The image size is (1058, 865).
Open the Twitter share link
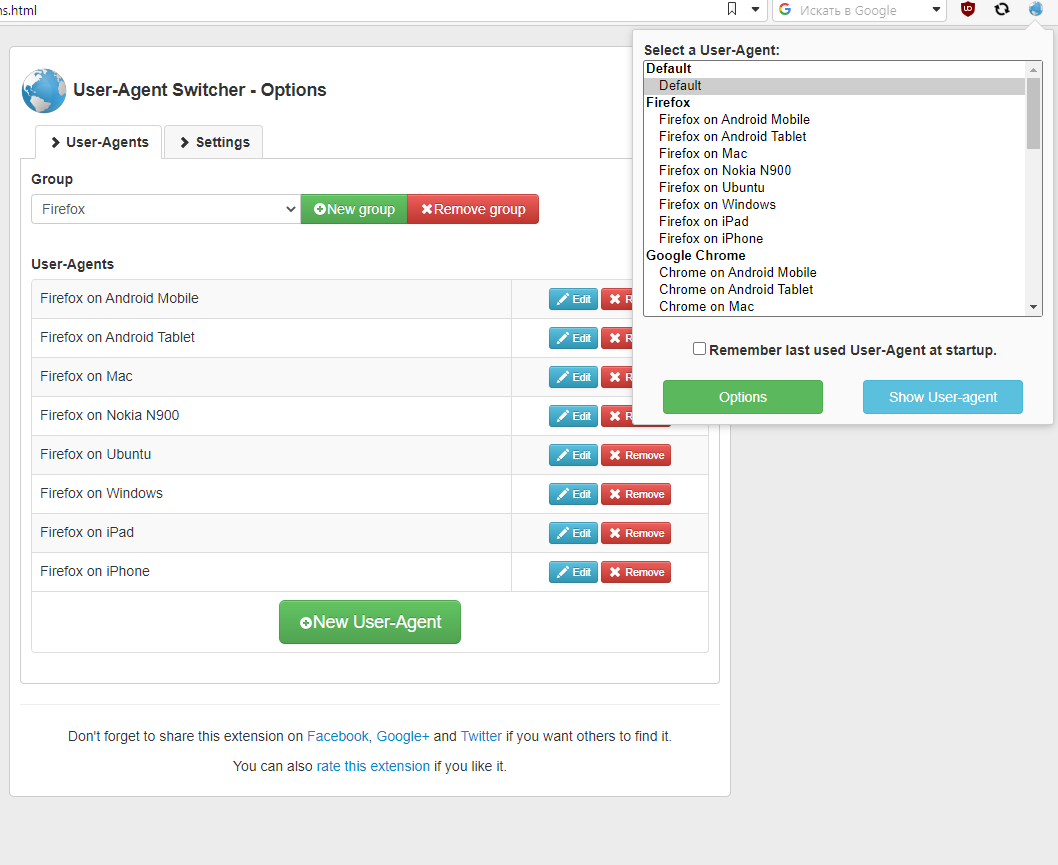coord(481,736)
